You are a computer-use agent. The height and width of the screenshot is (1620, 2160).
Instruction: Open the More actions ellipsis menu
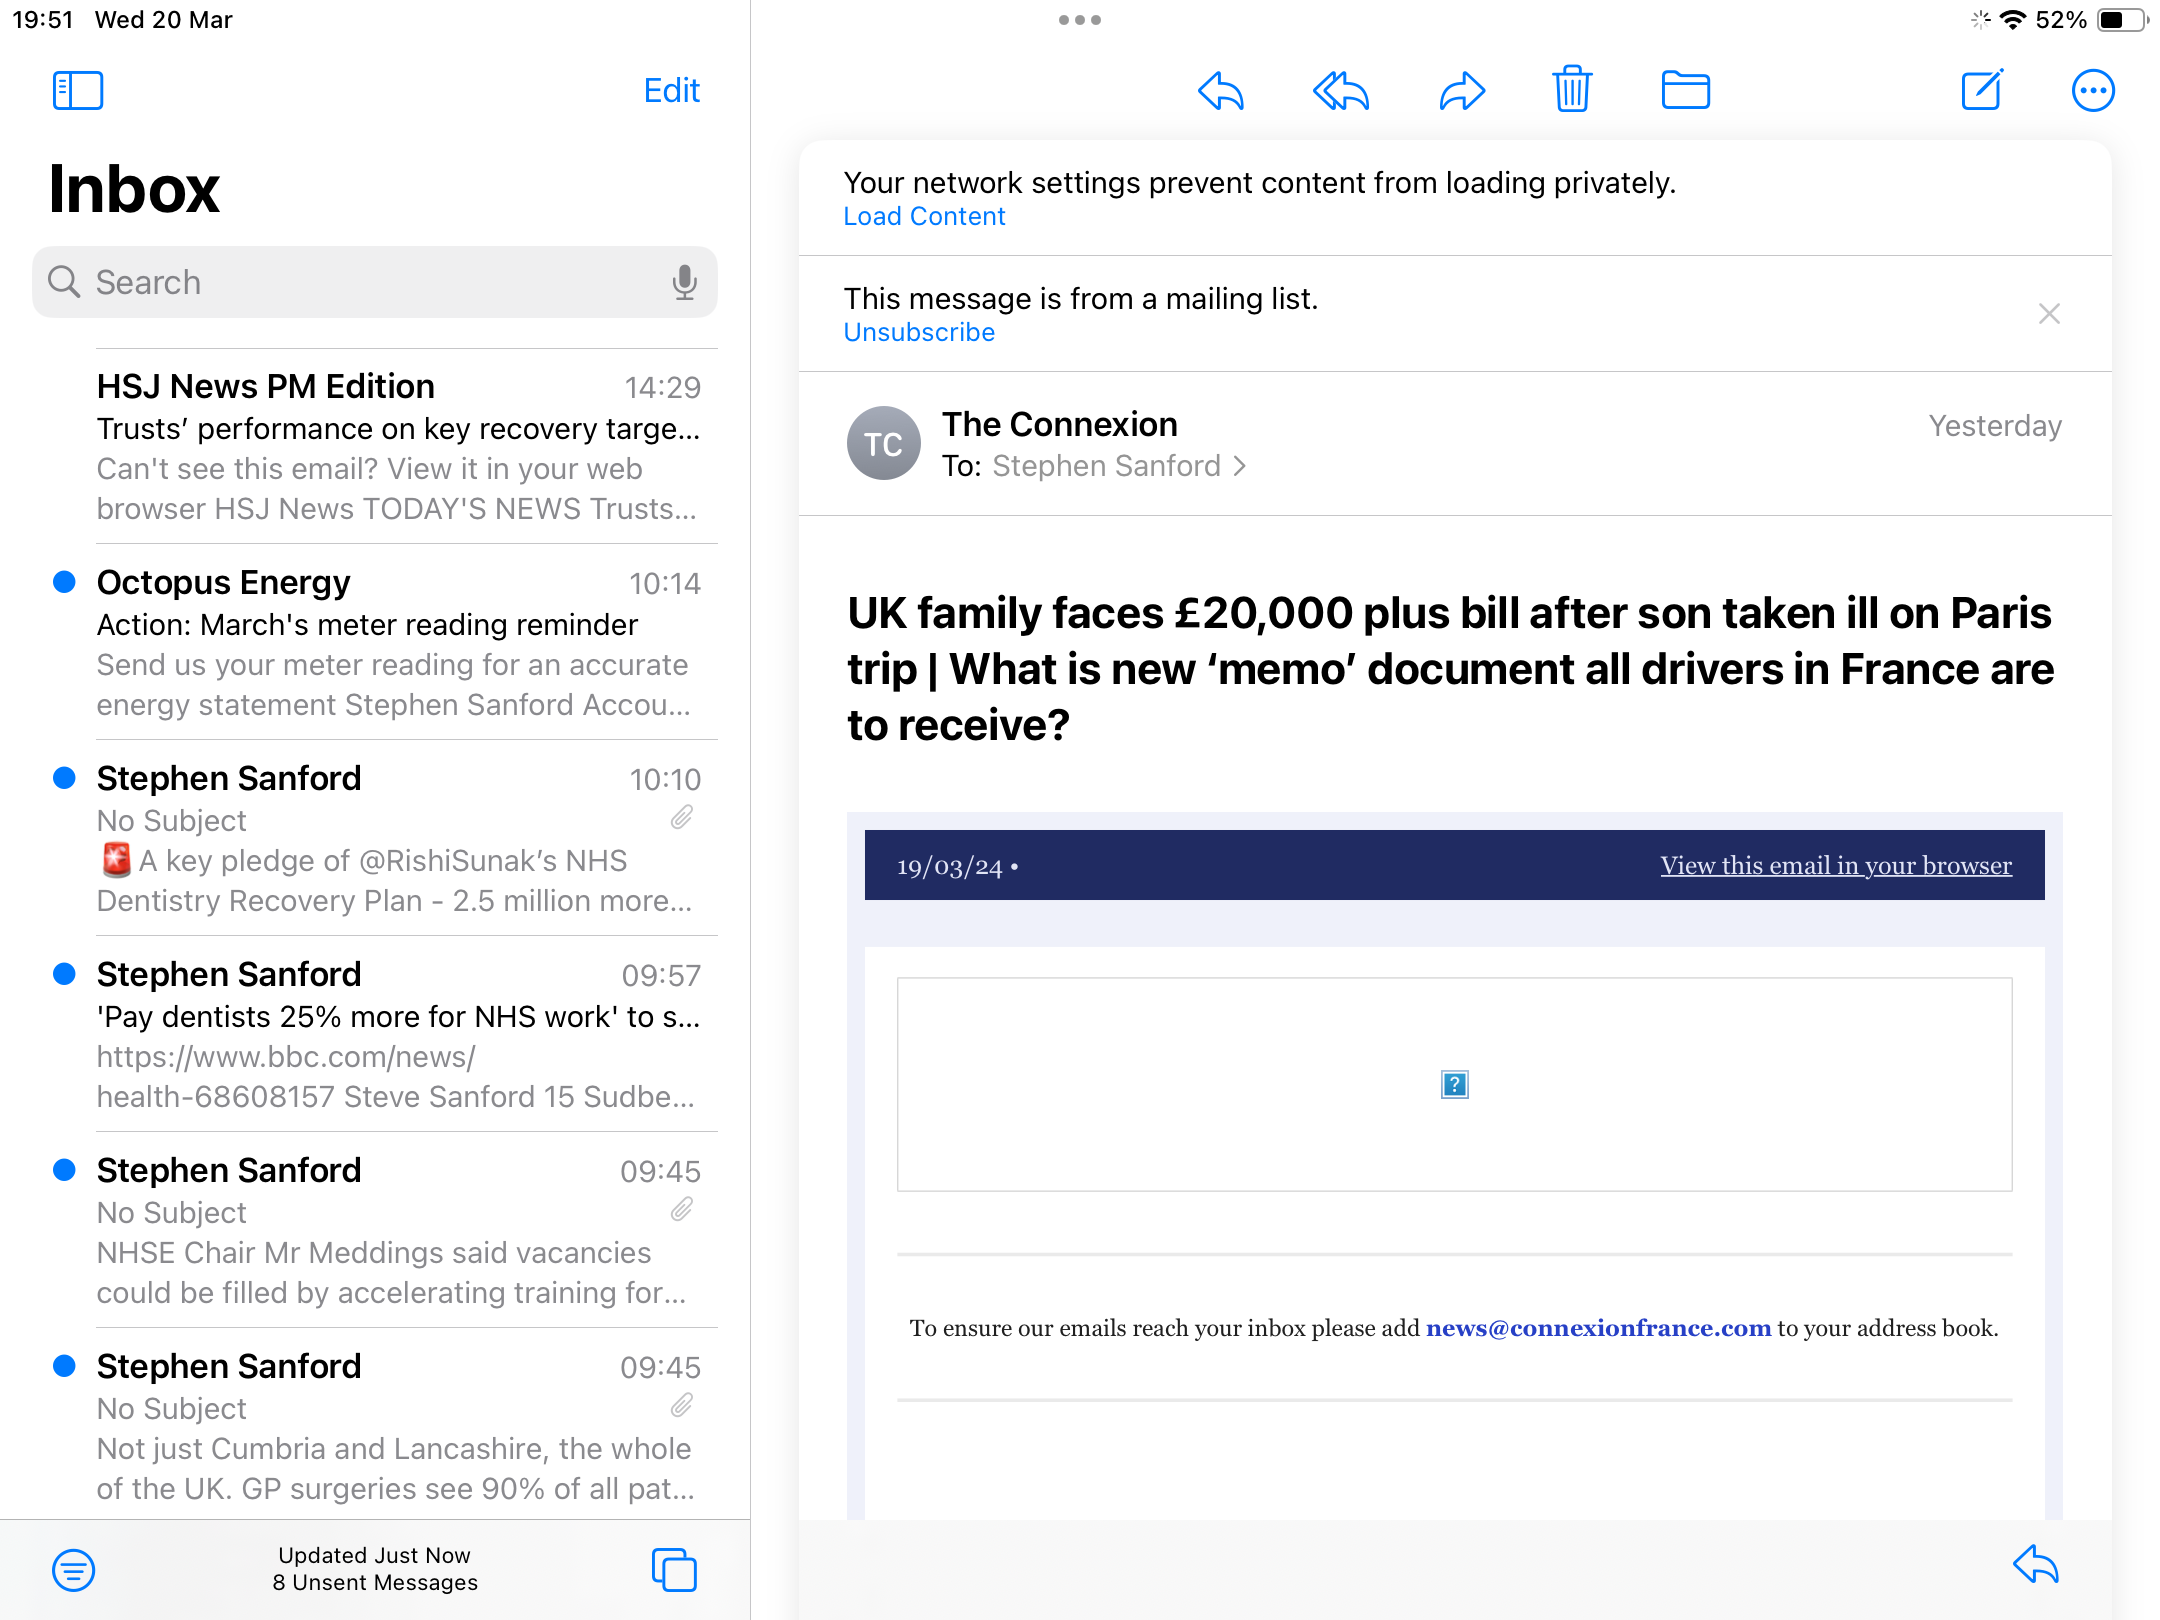(2093, 91)
